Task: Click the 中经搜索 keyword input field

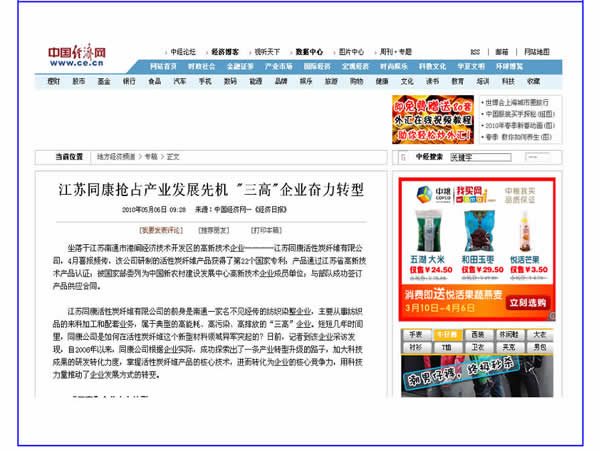Action: click(x=482, y=157)
